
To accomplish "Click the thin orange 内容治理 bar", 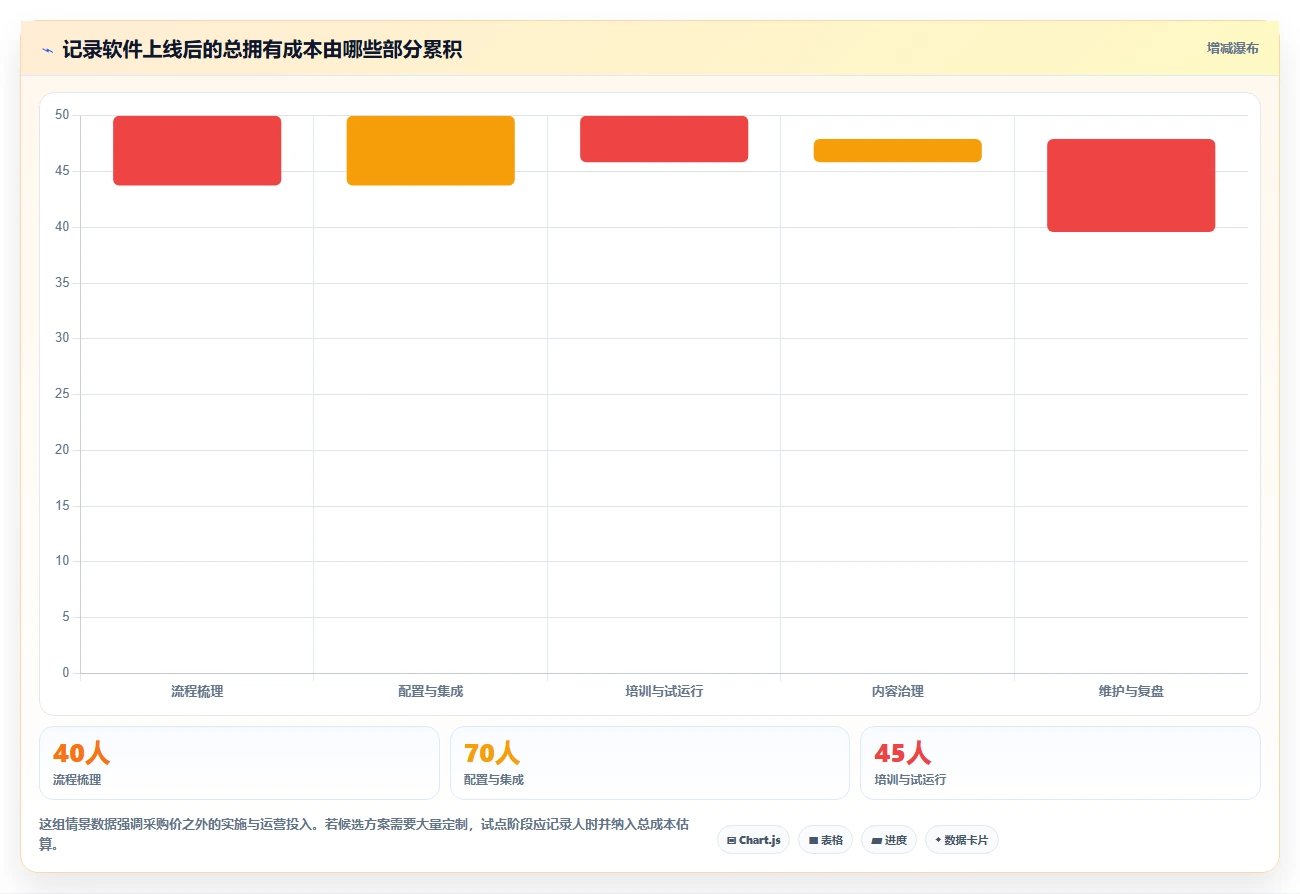I will (897, 150).
